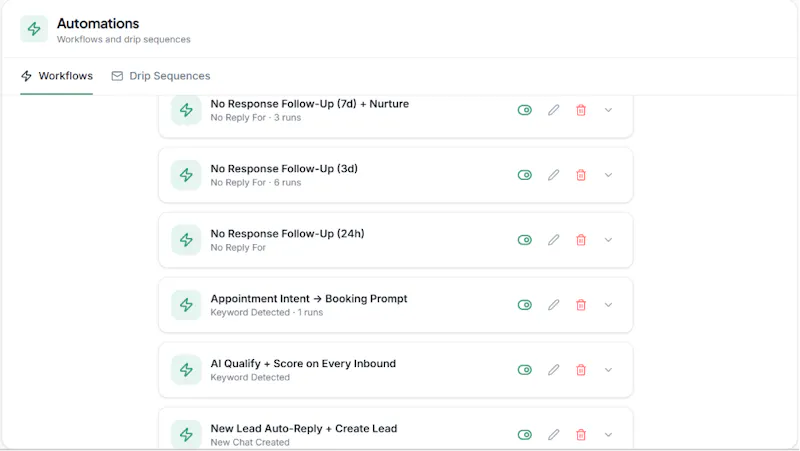
Task: Toggle No Response Follow-Up (7d) + Nurture enabled
Action: tap(524, 110)
